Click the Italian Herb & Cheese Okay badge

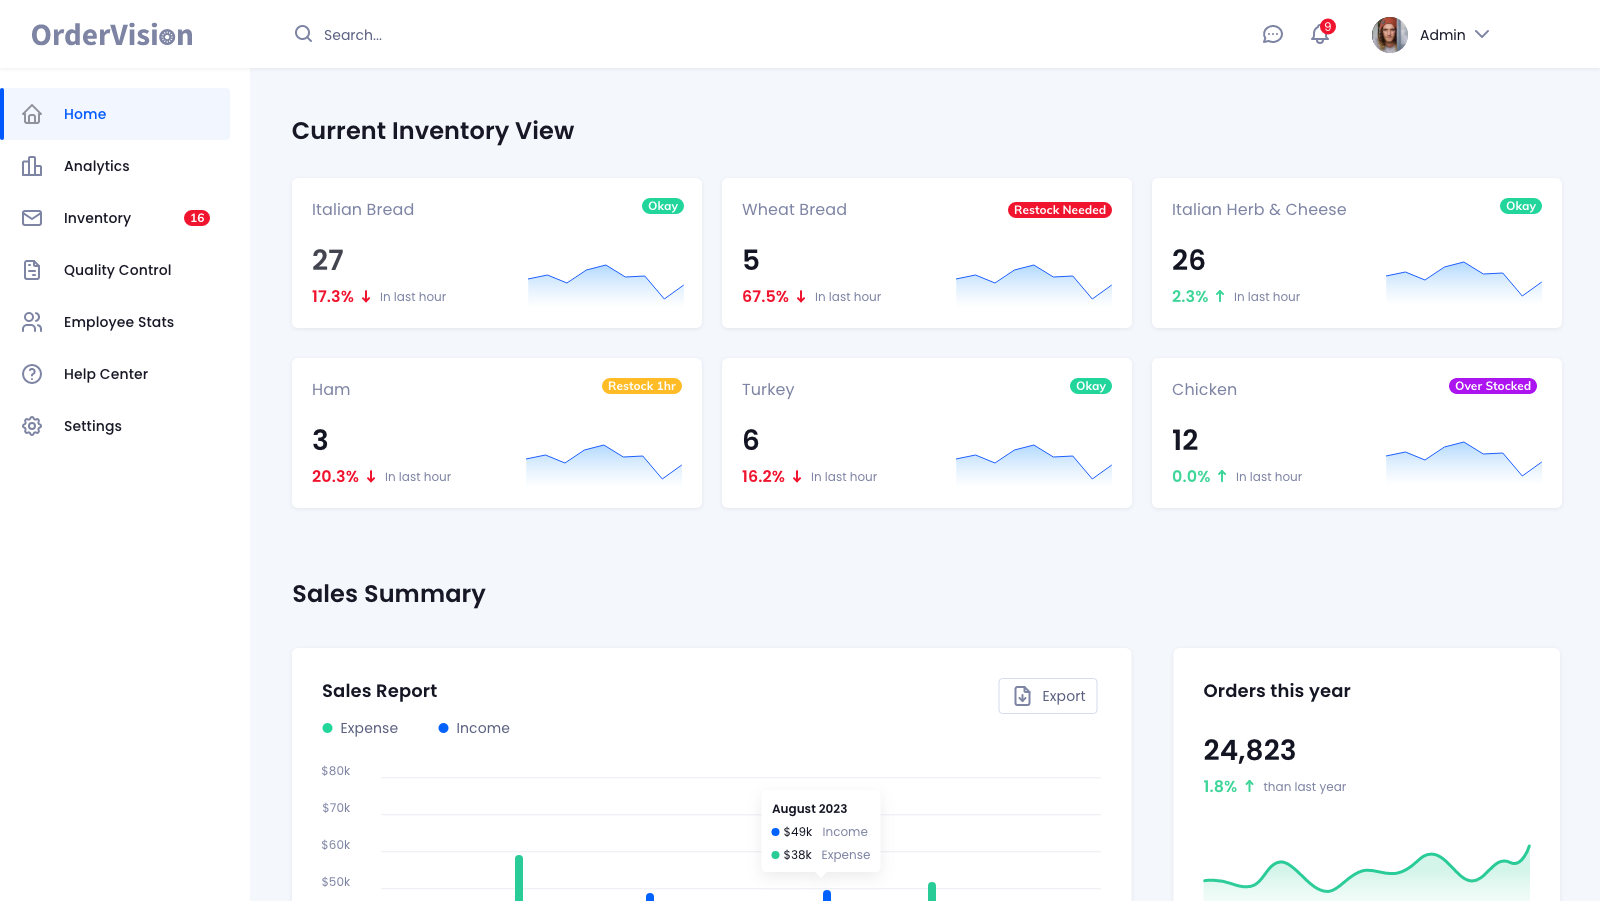click(x=1521, y=206)
